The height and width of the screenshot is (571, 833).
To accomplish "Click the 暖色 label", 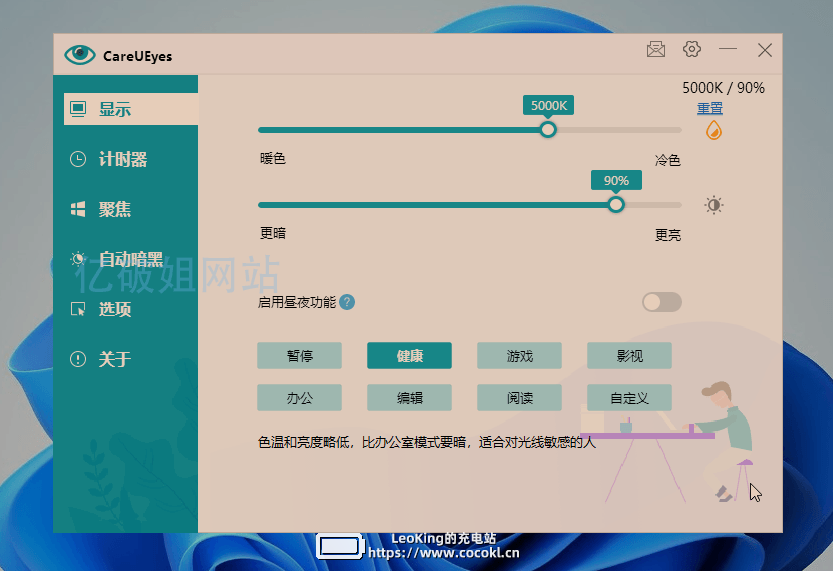I will (273, 158).
